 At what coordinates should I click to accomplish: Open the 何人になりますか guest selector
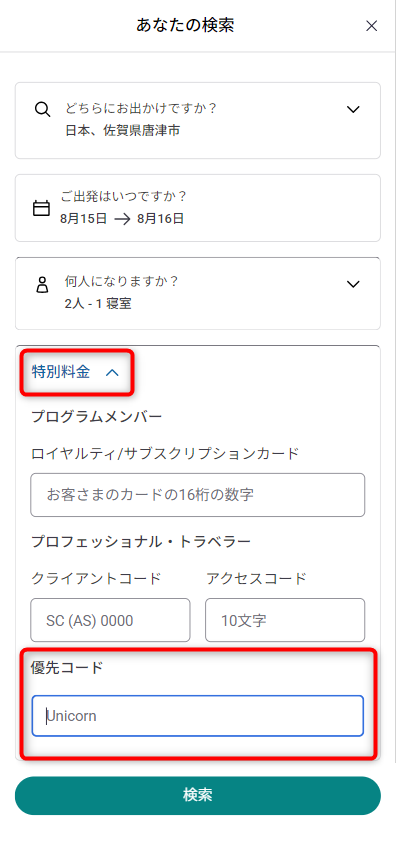(198, 294)
